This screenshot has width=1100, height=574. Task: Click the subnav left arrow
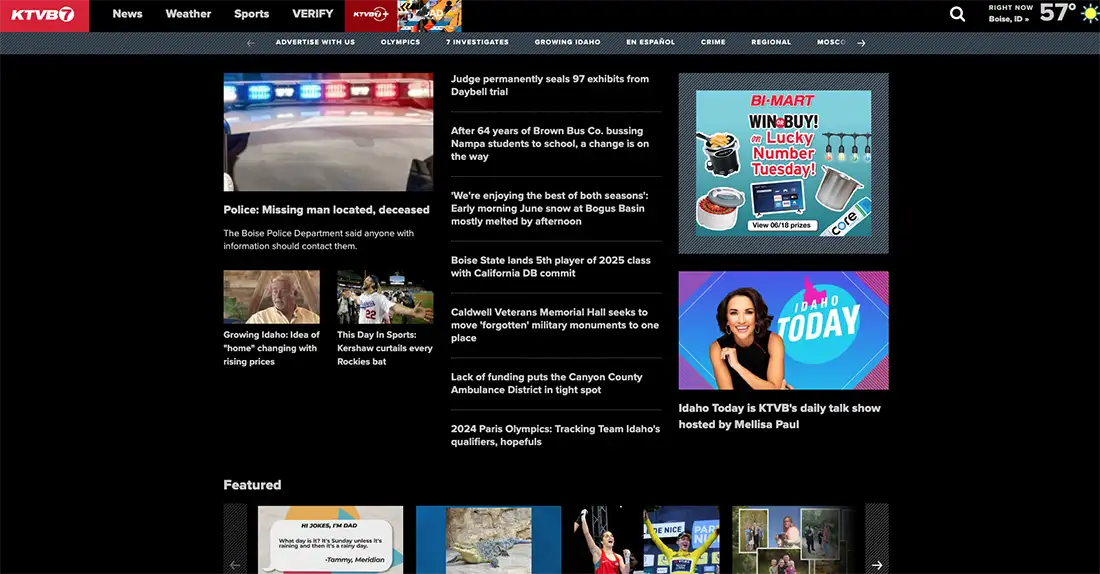250,43
